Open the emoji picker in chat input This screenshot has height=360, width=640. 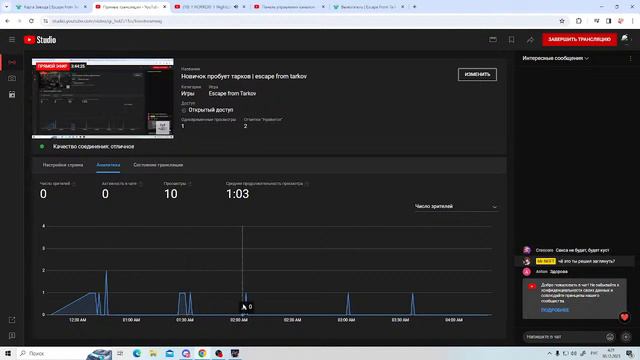(x=610, y=337)
